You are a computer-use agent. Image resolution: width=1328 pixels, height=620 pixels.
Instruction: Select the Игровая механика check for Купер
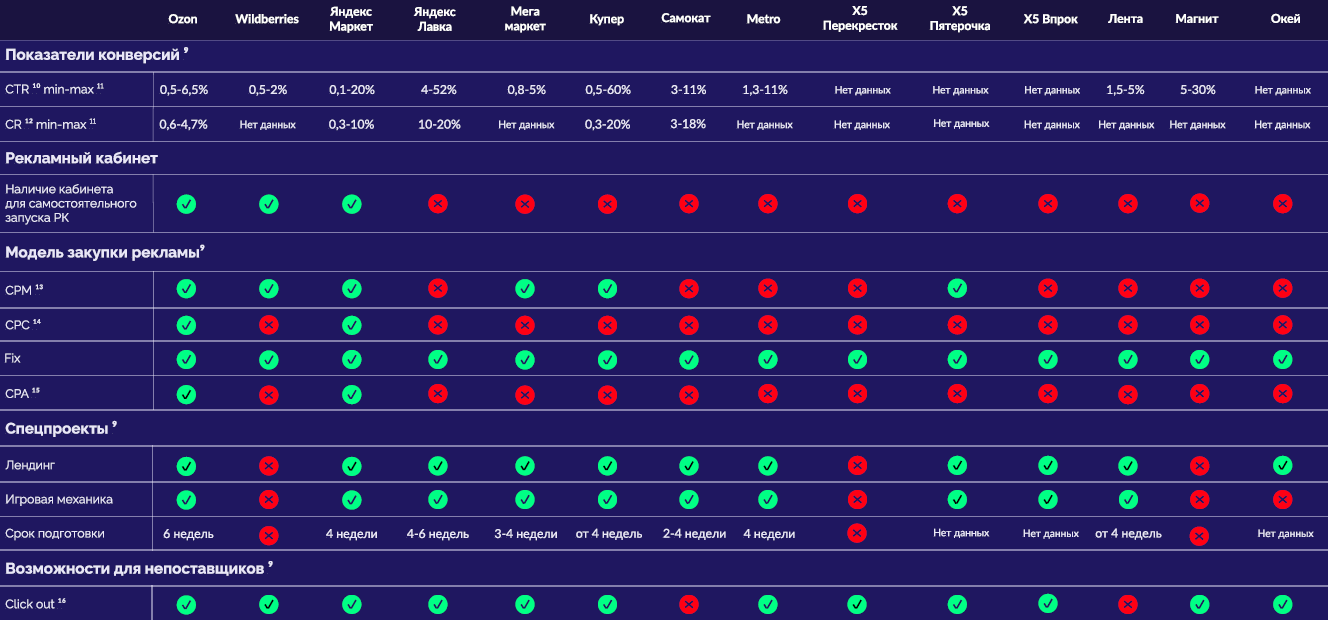[607, 499]
